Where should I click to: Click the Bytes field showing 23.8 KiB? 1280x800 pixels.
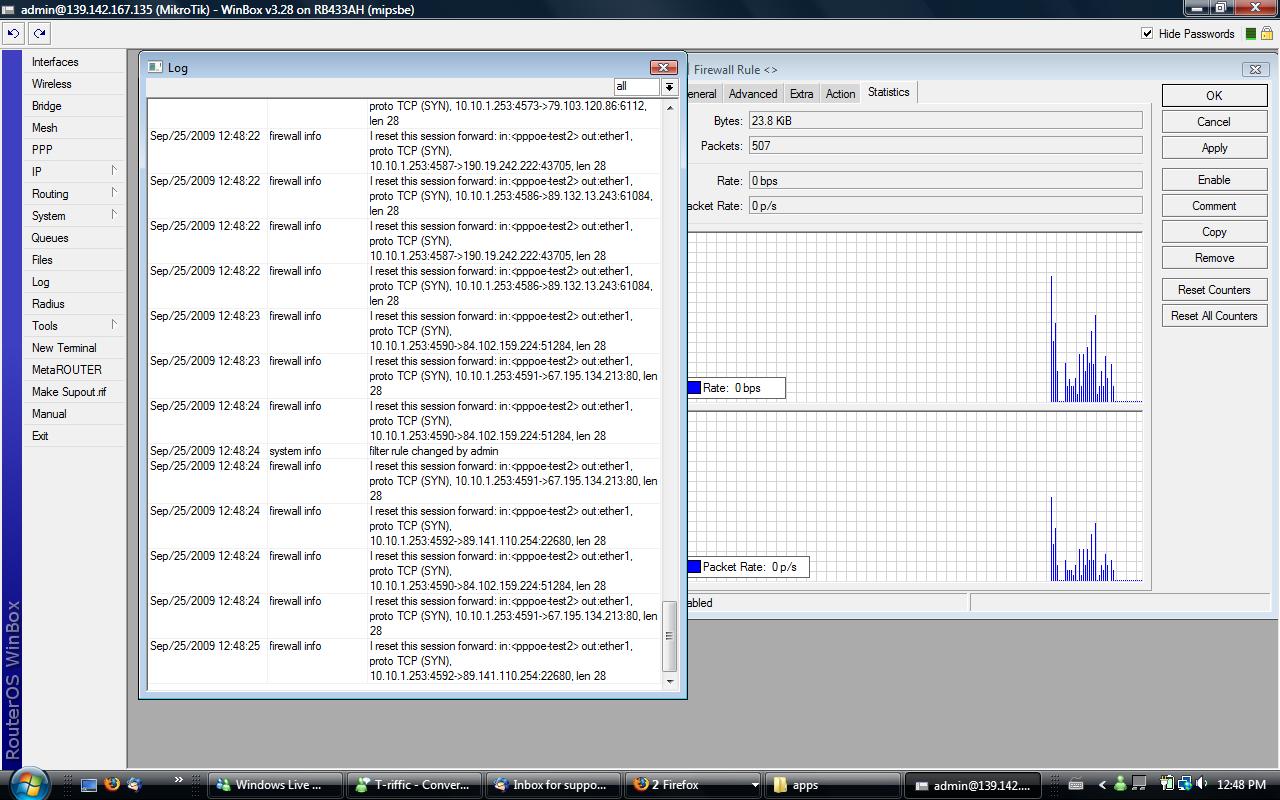click(945, 121)
